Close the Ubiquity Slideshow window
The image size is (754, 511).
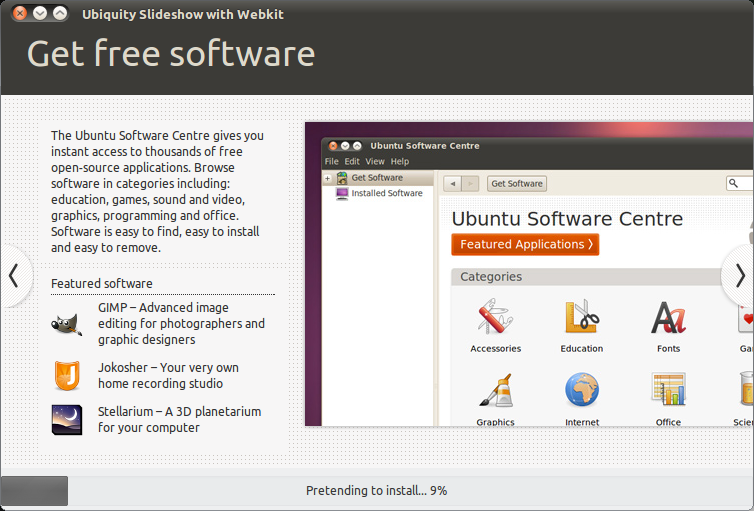(20, 13)
